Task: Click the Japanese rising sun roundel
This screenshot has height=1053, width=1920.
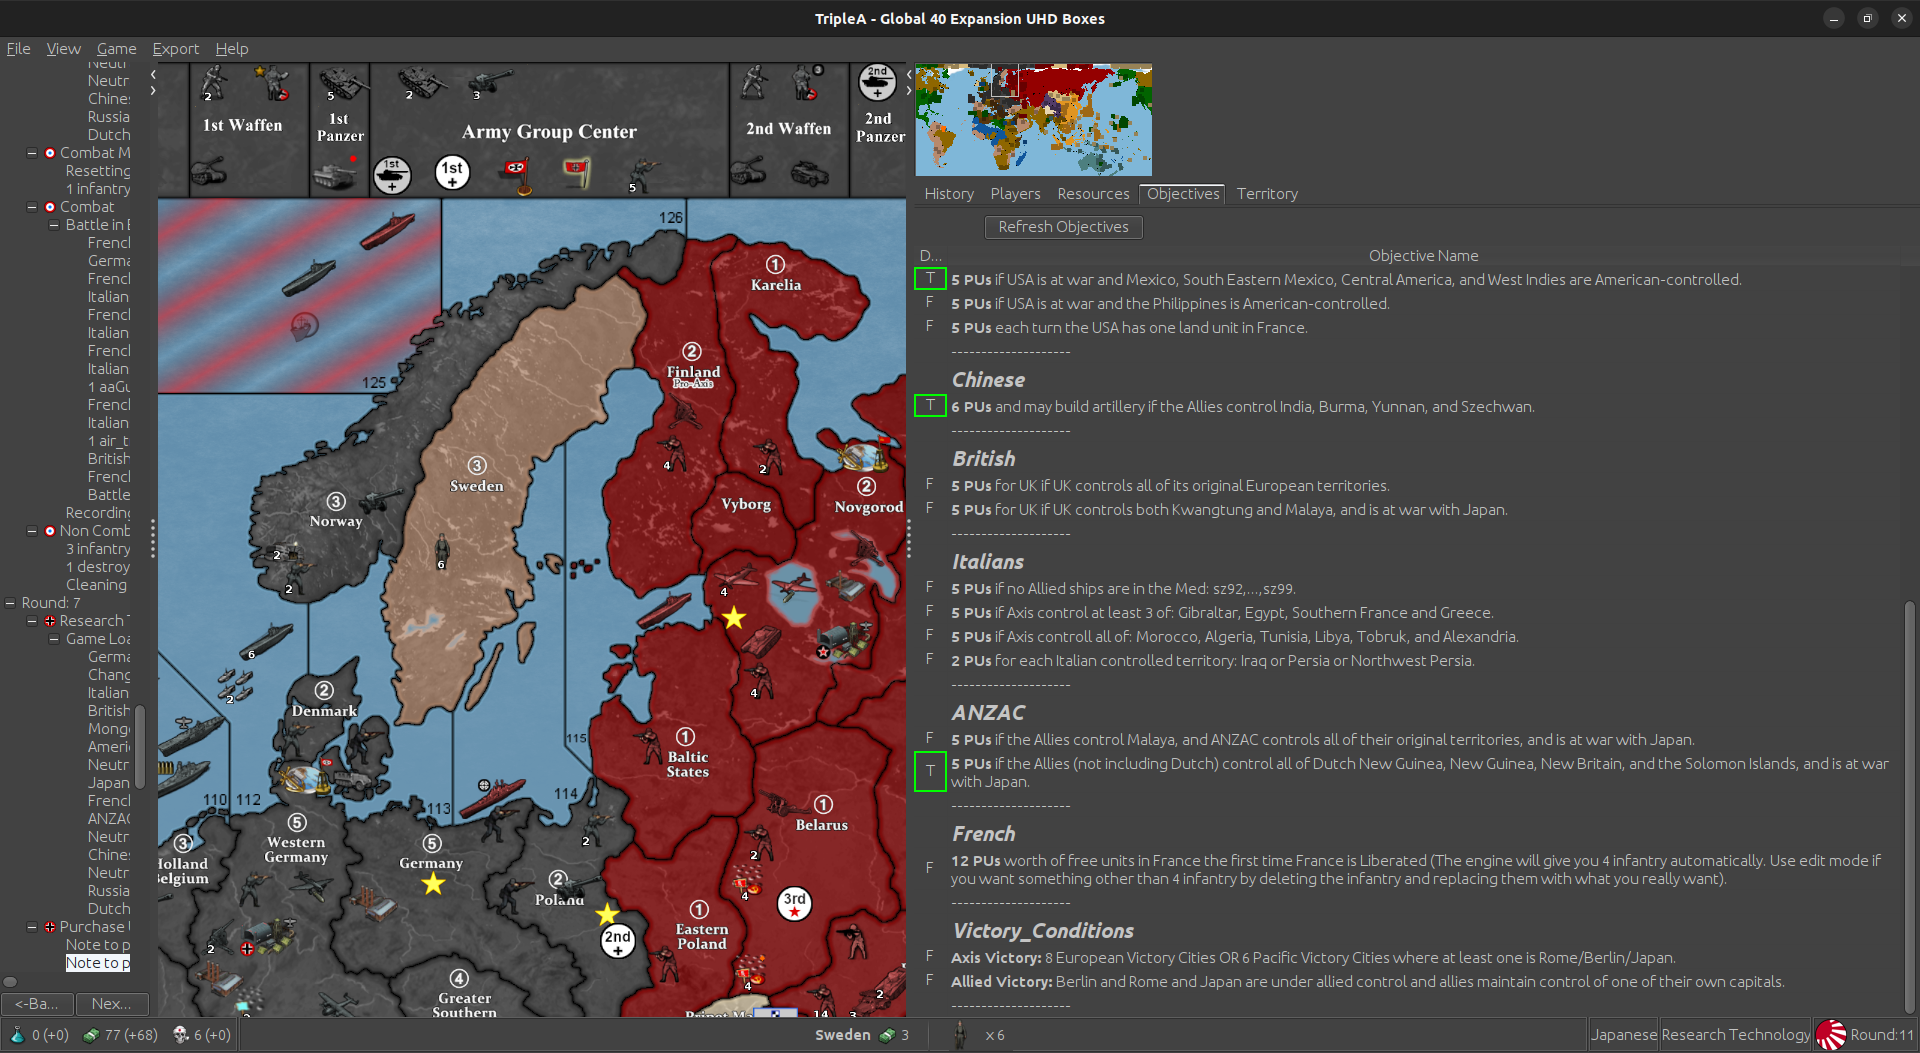Action: click(x=1831, y=1035)
